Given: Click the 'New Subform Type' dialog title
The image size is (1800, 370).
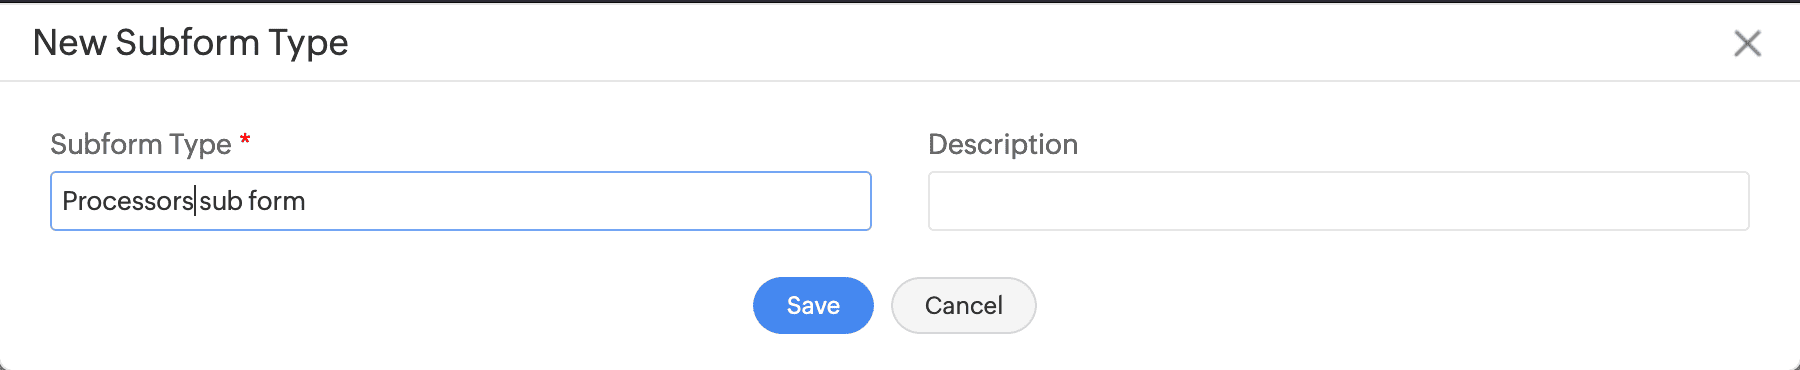Looking at the screenshot, I should click(190, 42).
